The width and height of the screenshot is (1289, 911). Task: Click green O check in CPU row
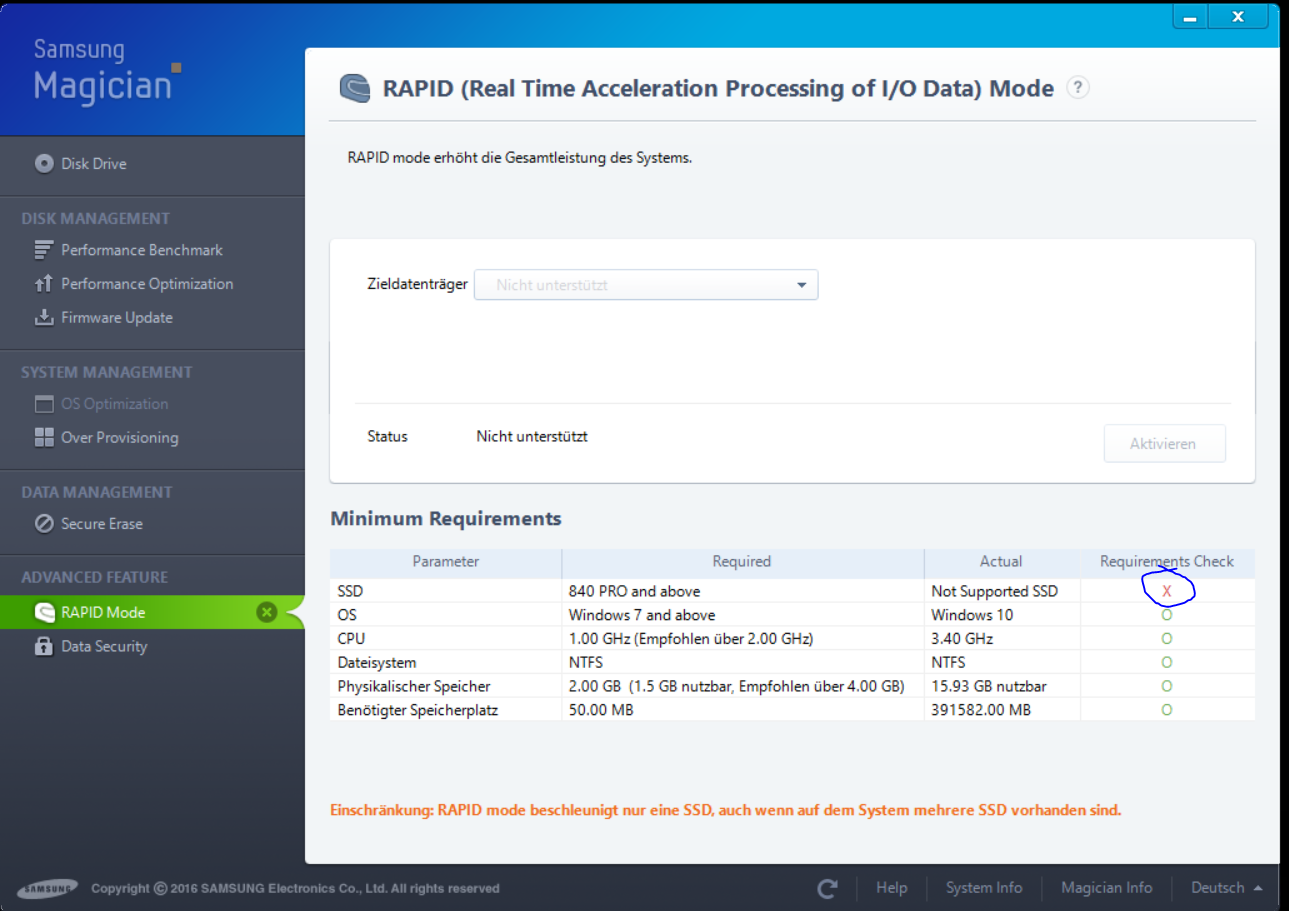pos(1167,639)
